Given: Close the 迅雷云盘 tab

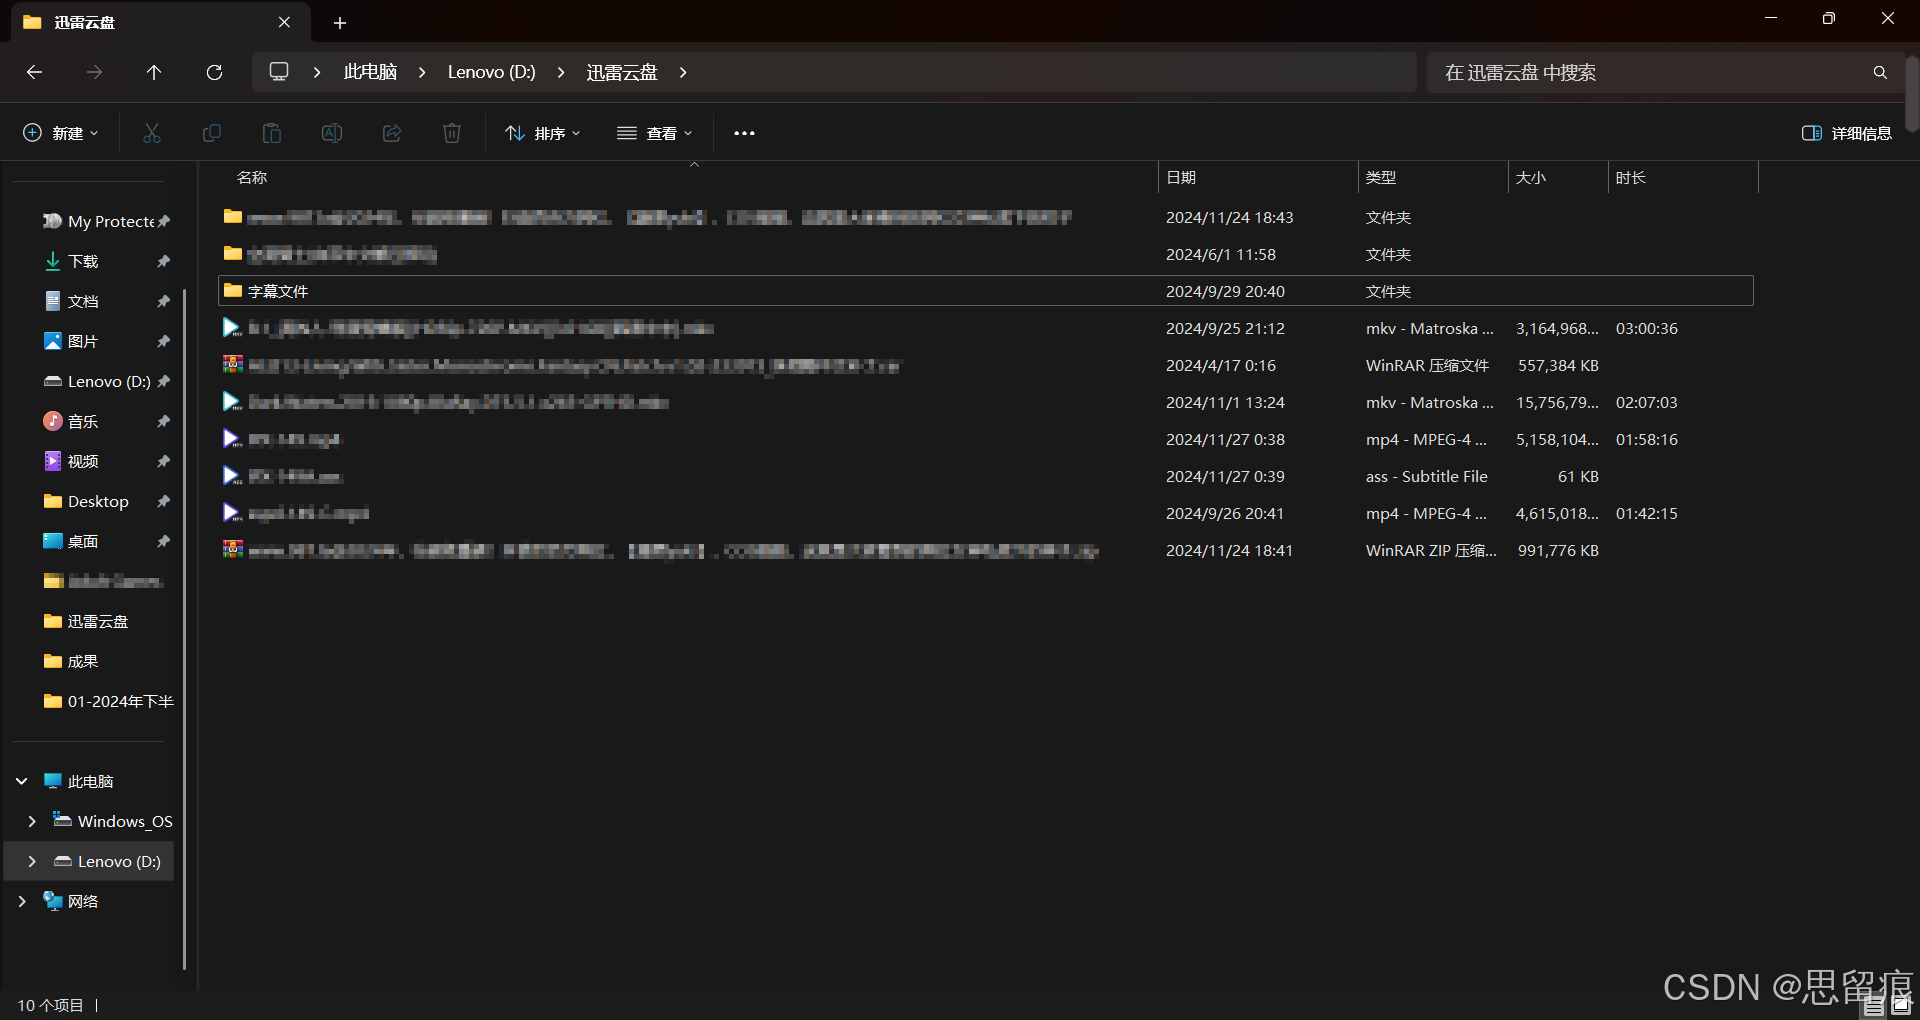Looking at the screenshot, I should [x=284, y=22].
